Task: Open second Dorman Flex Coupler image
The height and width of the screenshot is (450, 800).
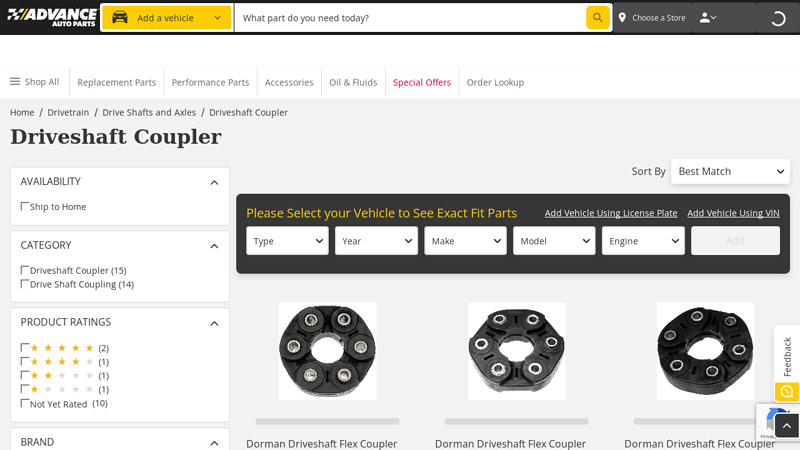Action: click(516, 351)
